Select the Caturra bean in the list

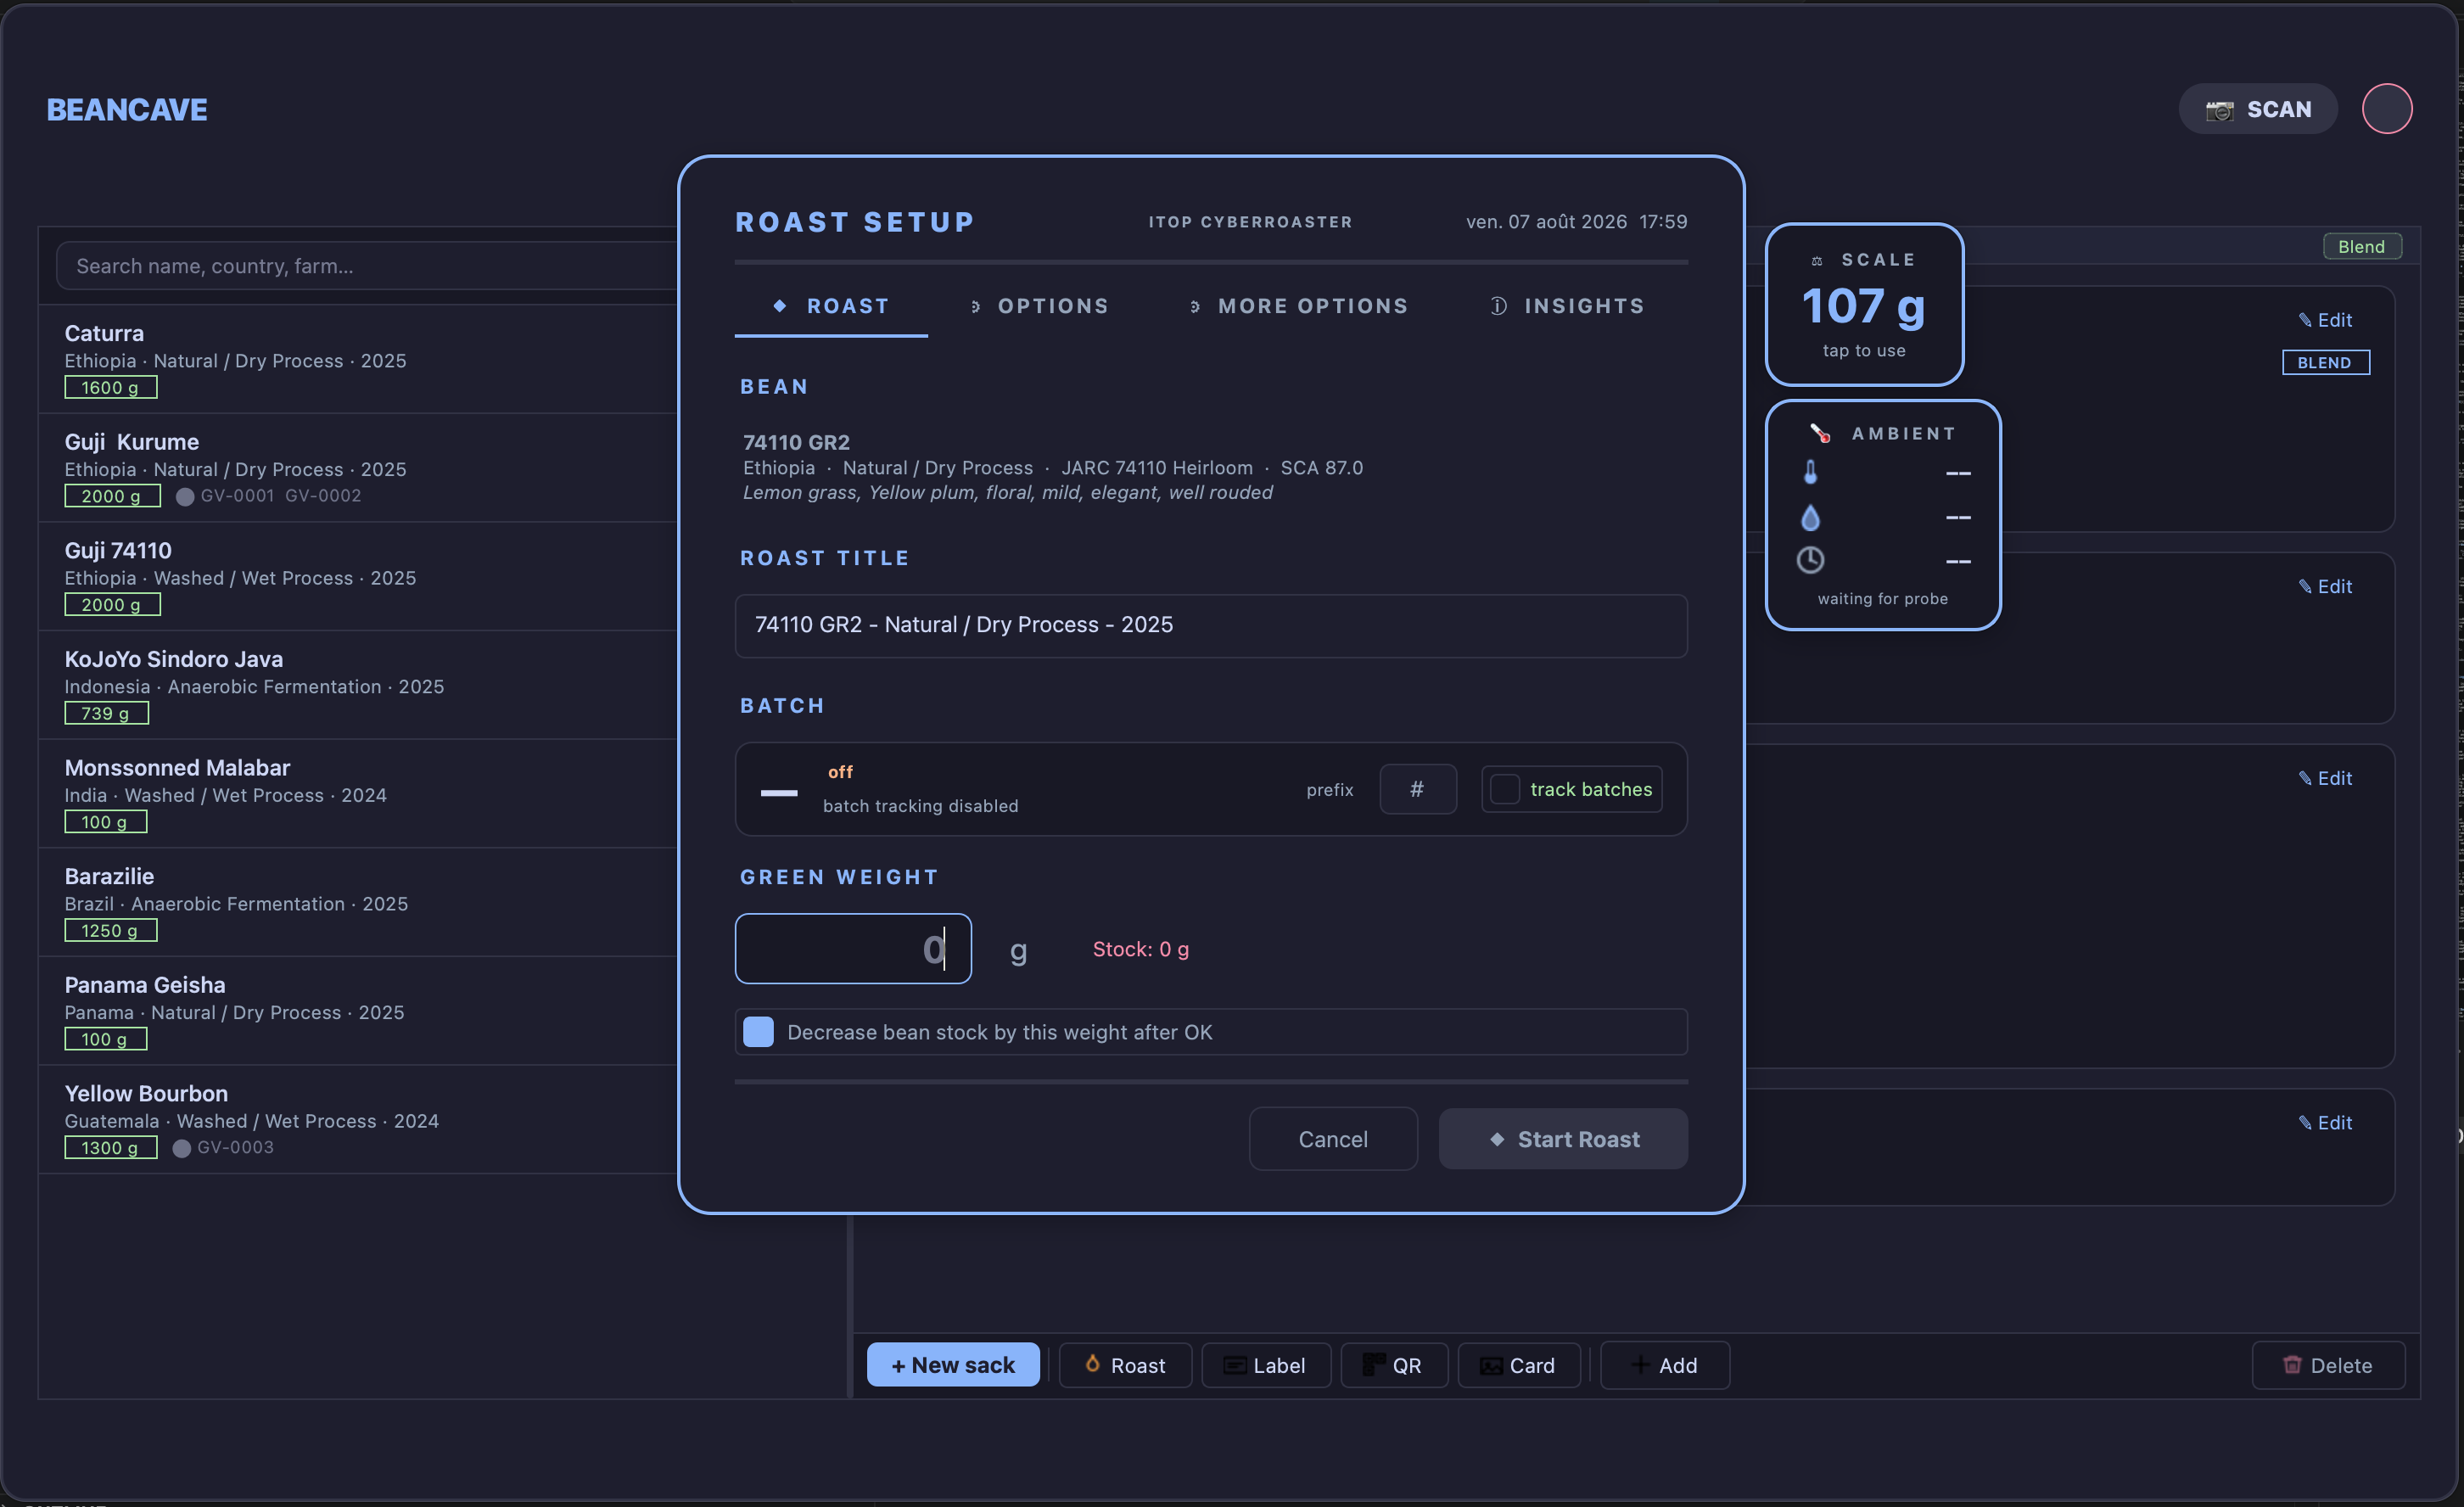click(x=359, y=359)
